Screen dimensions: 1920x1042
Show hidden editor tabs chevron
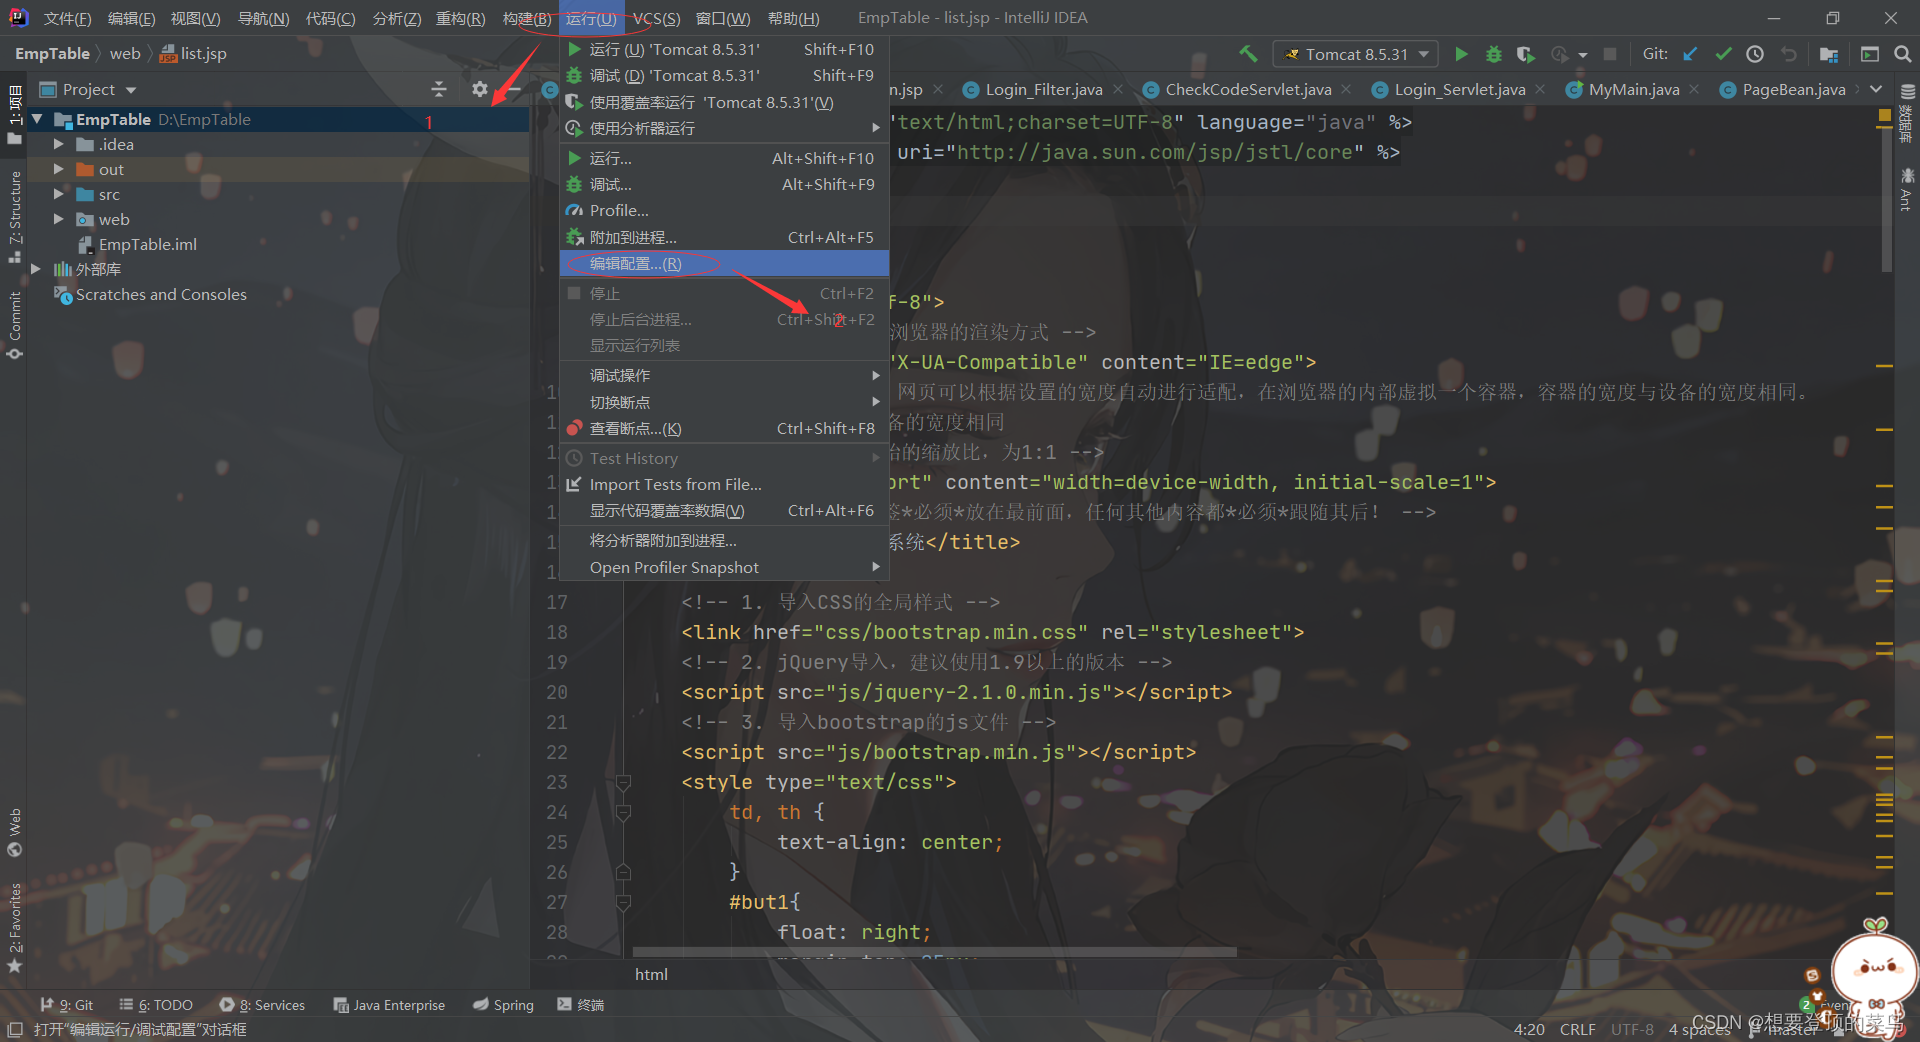[x=1877, y=89]
